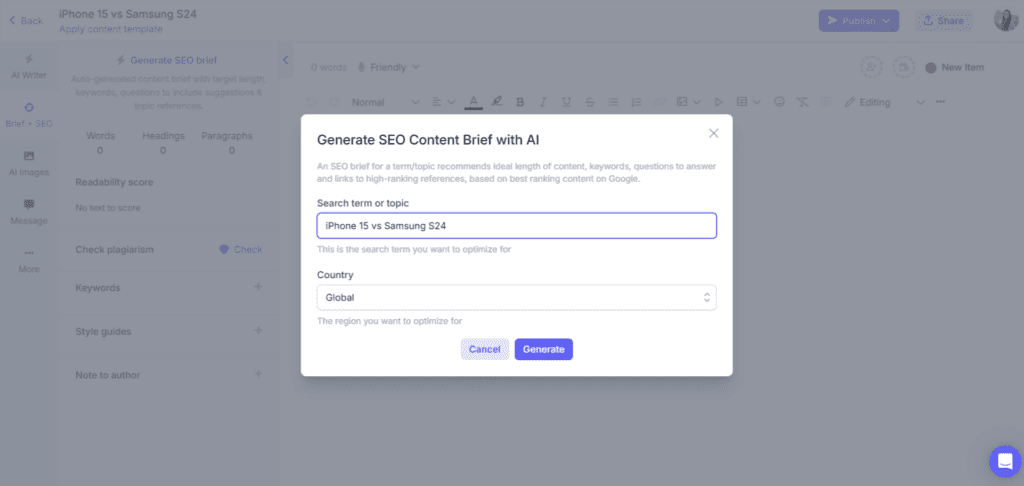Open the AI Images panel
Image resolution: width=1024 pixels, height=486 pixels.
tap(29, 163)
